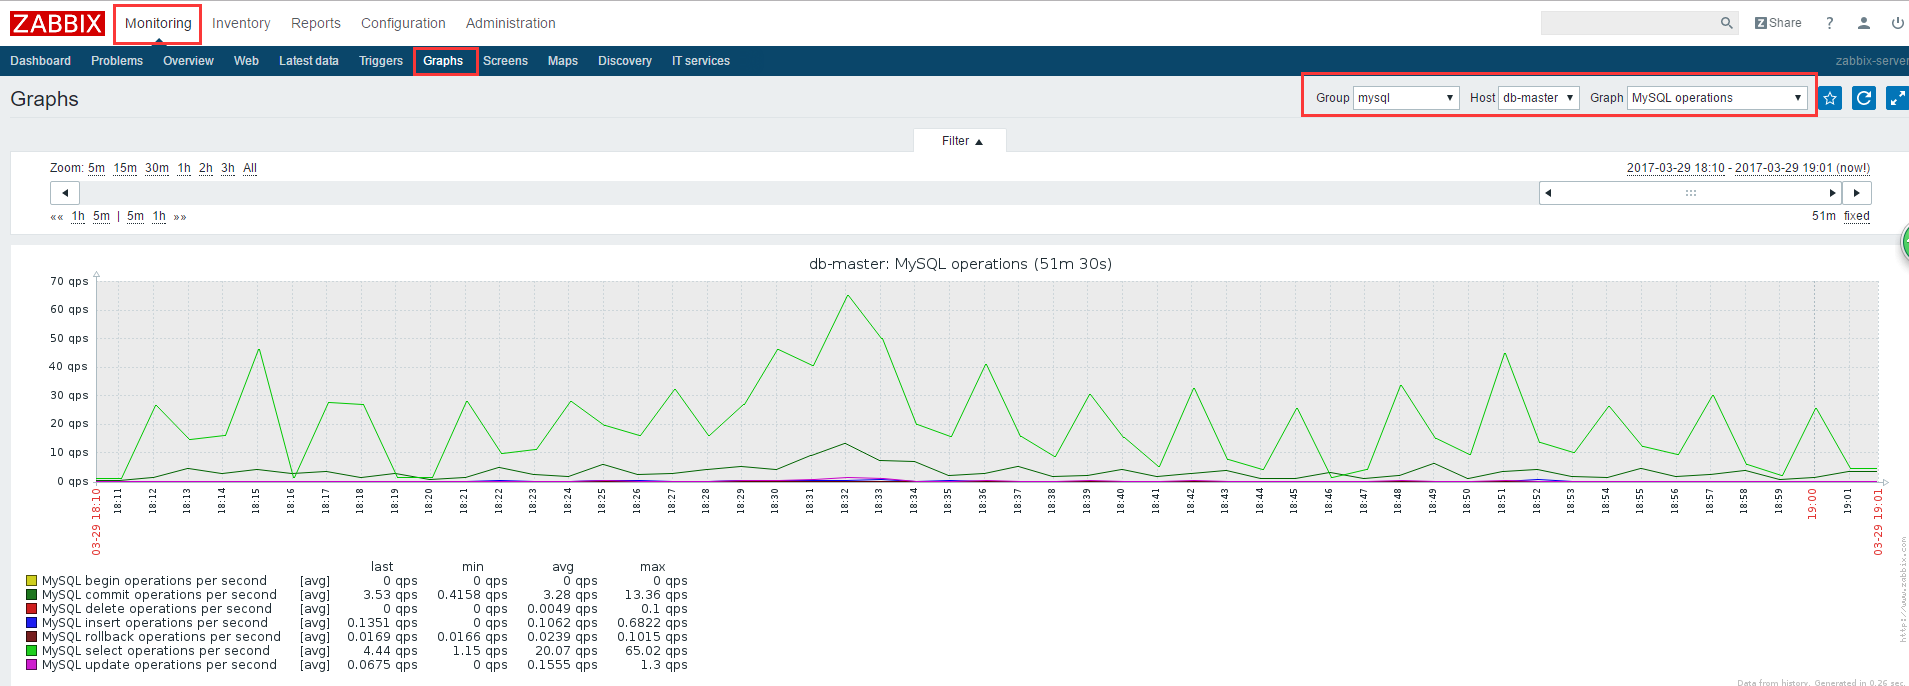Image resolution: width=1909 pixels, height=686 pixels.
Task: Go to Maps submenu
Action: click(x=563, y=61)
